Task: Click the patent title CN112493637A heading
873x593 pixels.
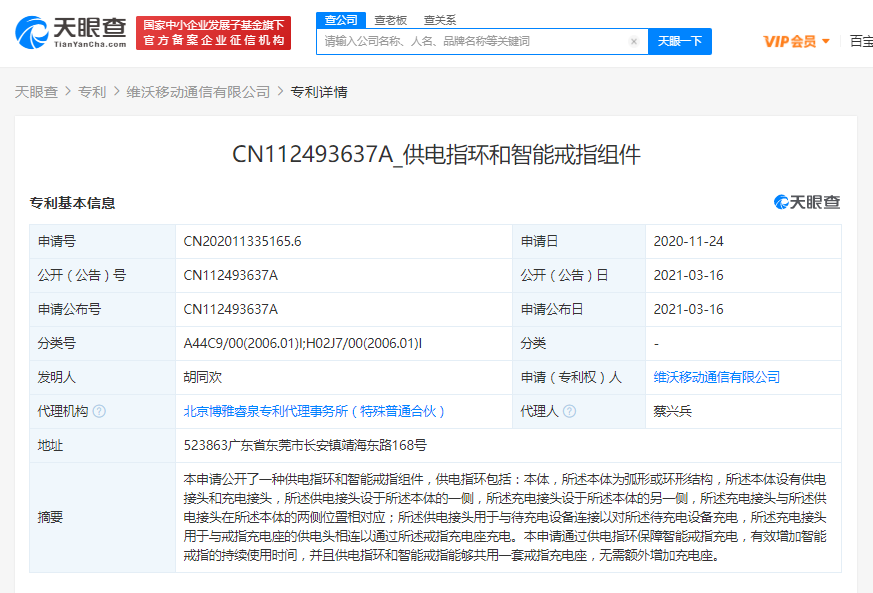Action: coord(436,154)
